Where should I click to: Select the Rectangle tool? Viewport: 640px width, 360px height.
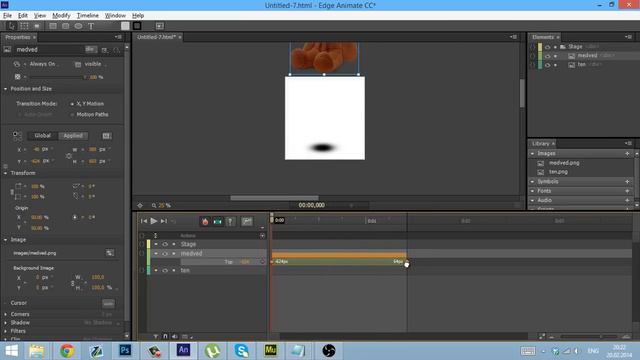click(53, 26)
